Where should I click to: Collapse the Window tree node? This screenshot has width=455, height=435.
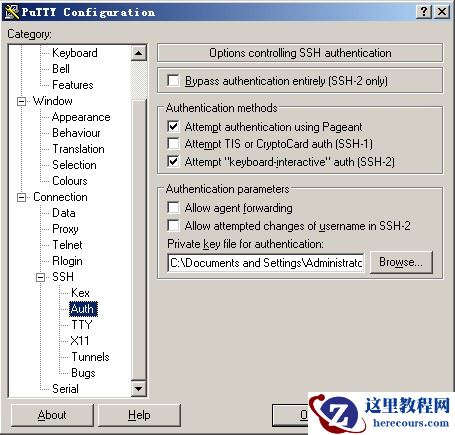(x=21, y=101)
